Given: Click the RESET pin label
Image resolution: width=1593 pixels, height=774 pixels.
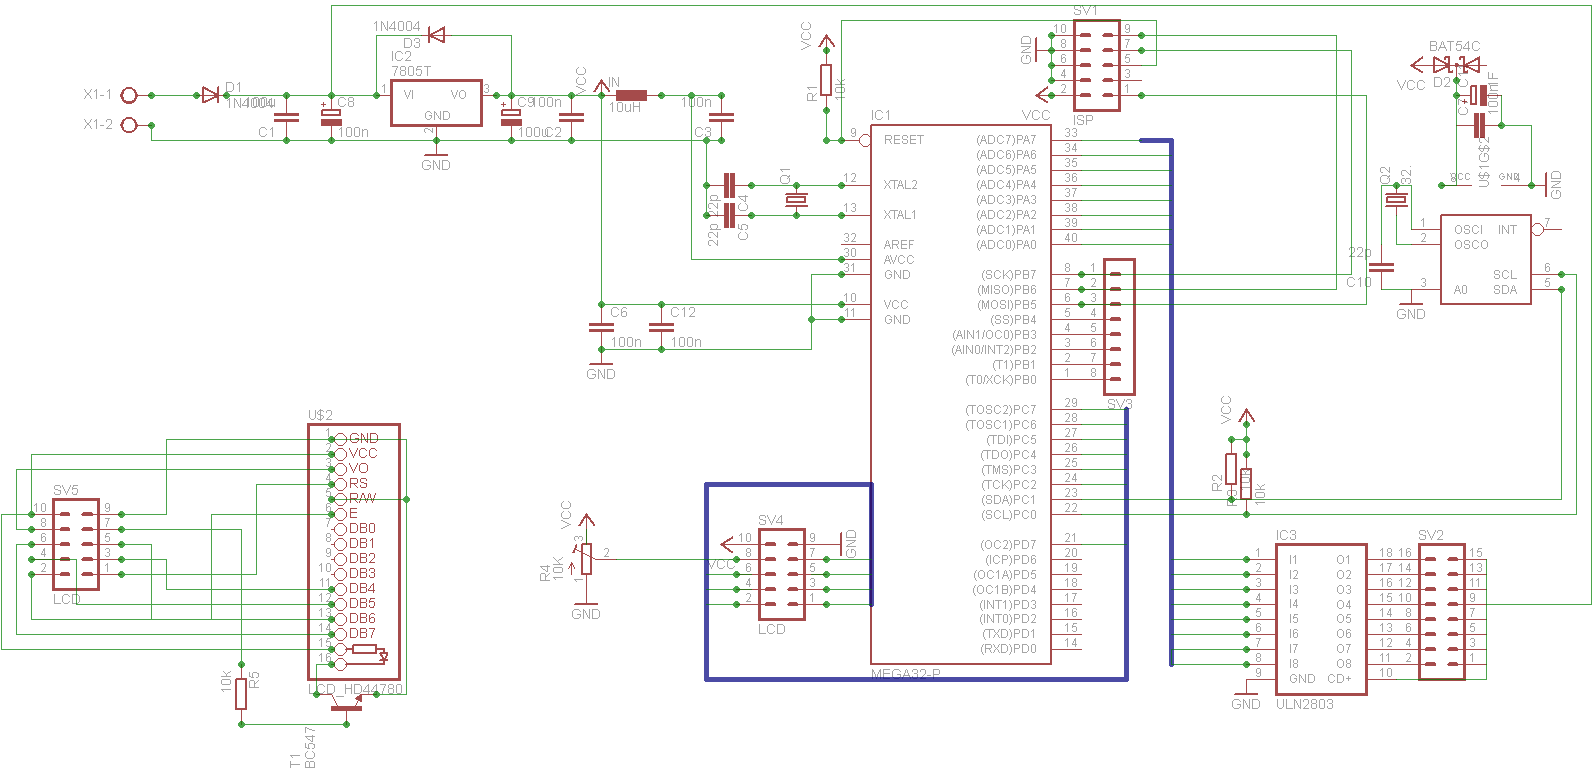Looking at the screenshot, I should click(904, 140).
